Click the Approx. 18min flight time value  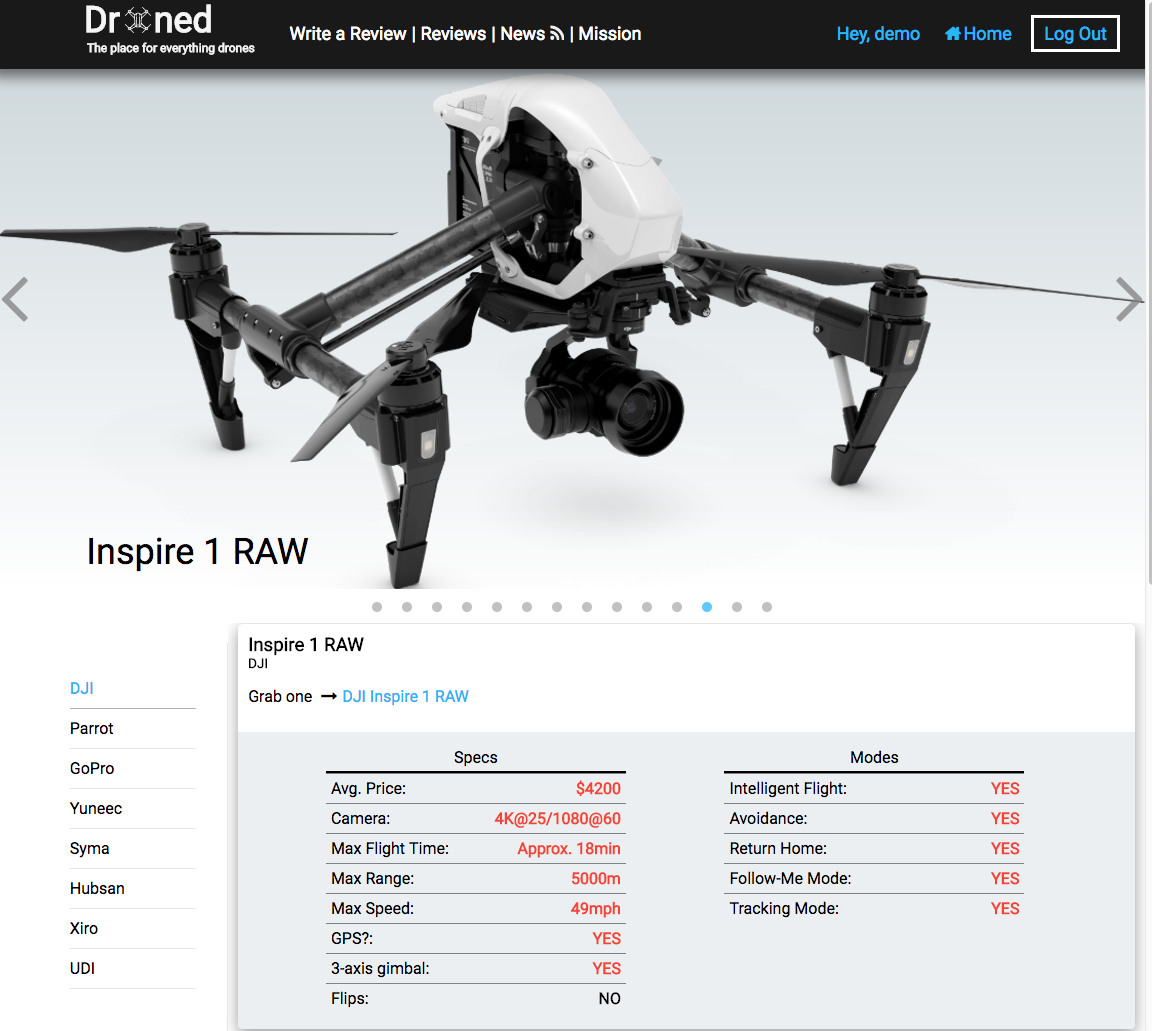(x=569, y=849)
